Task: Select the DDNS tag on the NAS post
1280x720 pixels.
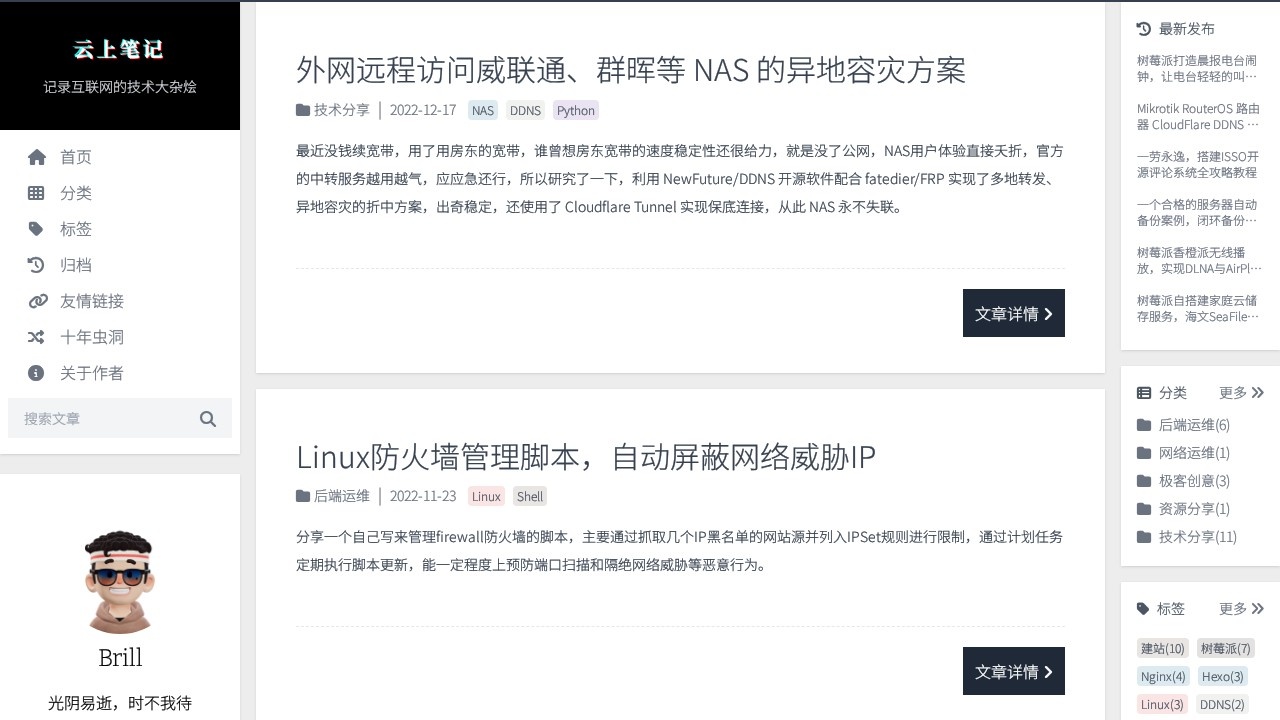Action: click(525, 110)
